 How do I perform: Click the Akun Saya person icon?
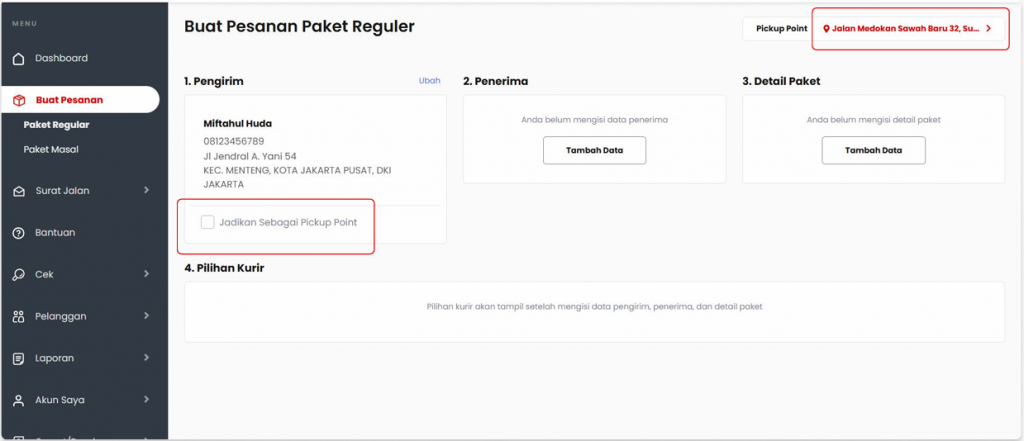(18, 400)
